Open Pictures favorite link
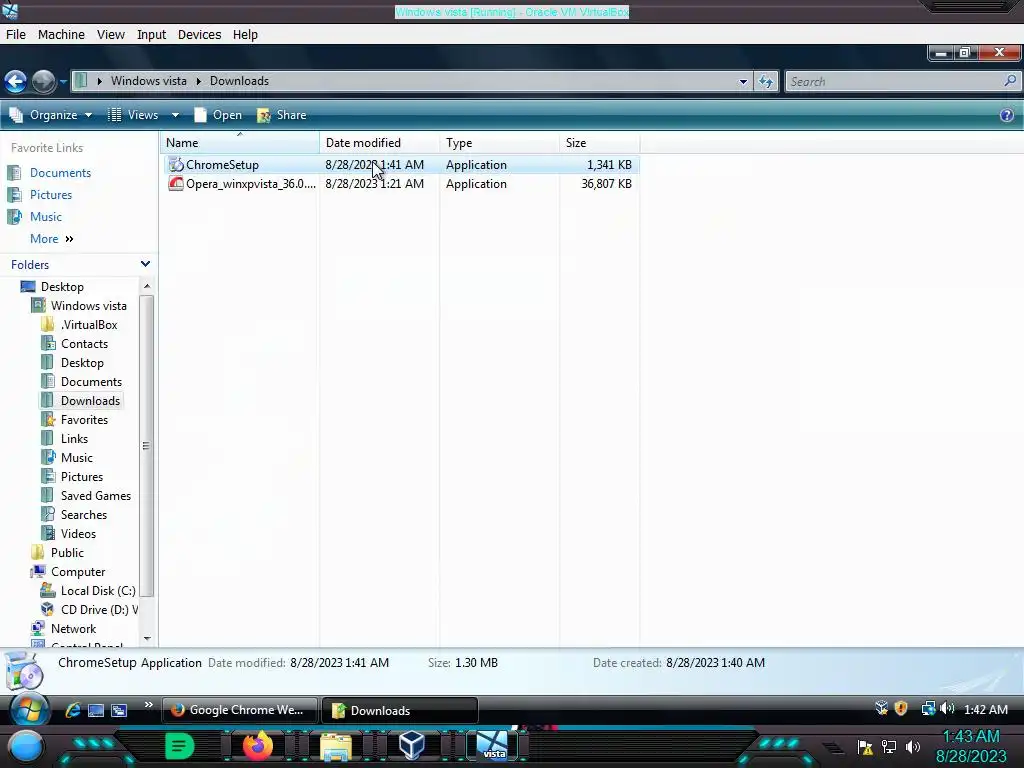The width and height of the screenshot is (1024, 768). click(x=51, y=195)
